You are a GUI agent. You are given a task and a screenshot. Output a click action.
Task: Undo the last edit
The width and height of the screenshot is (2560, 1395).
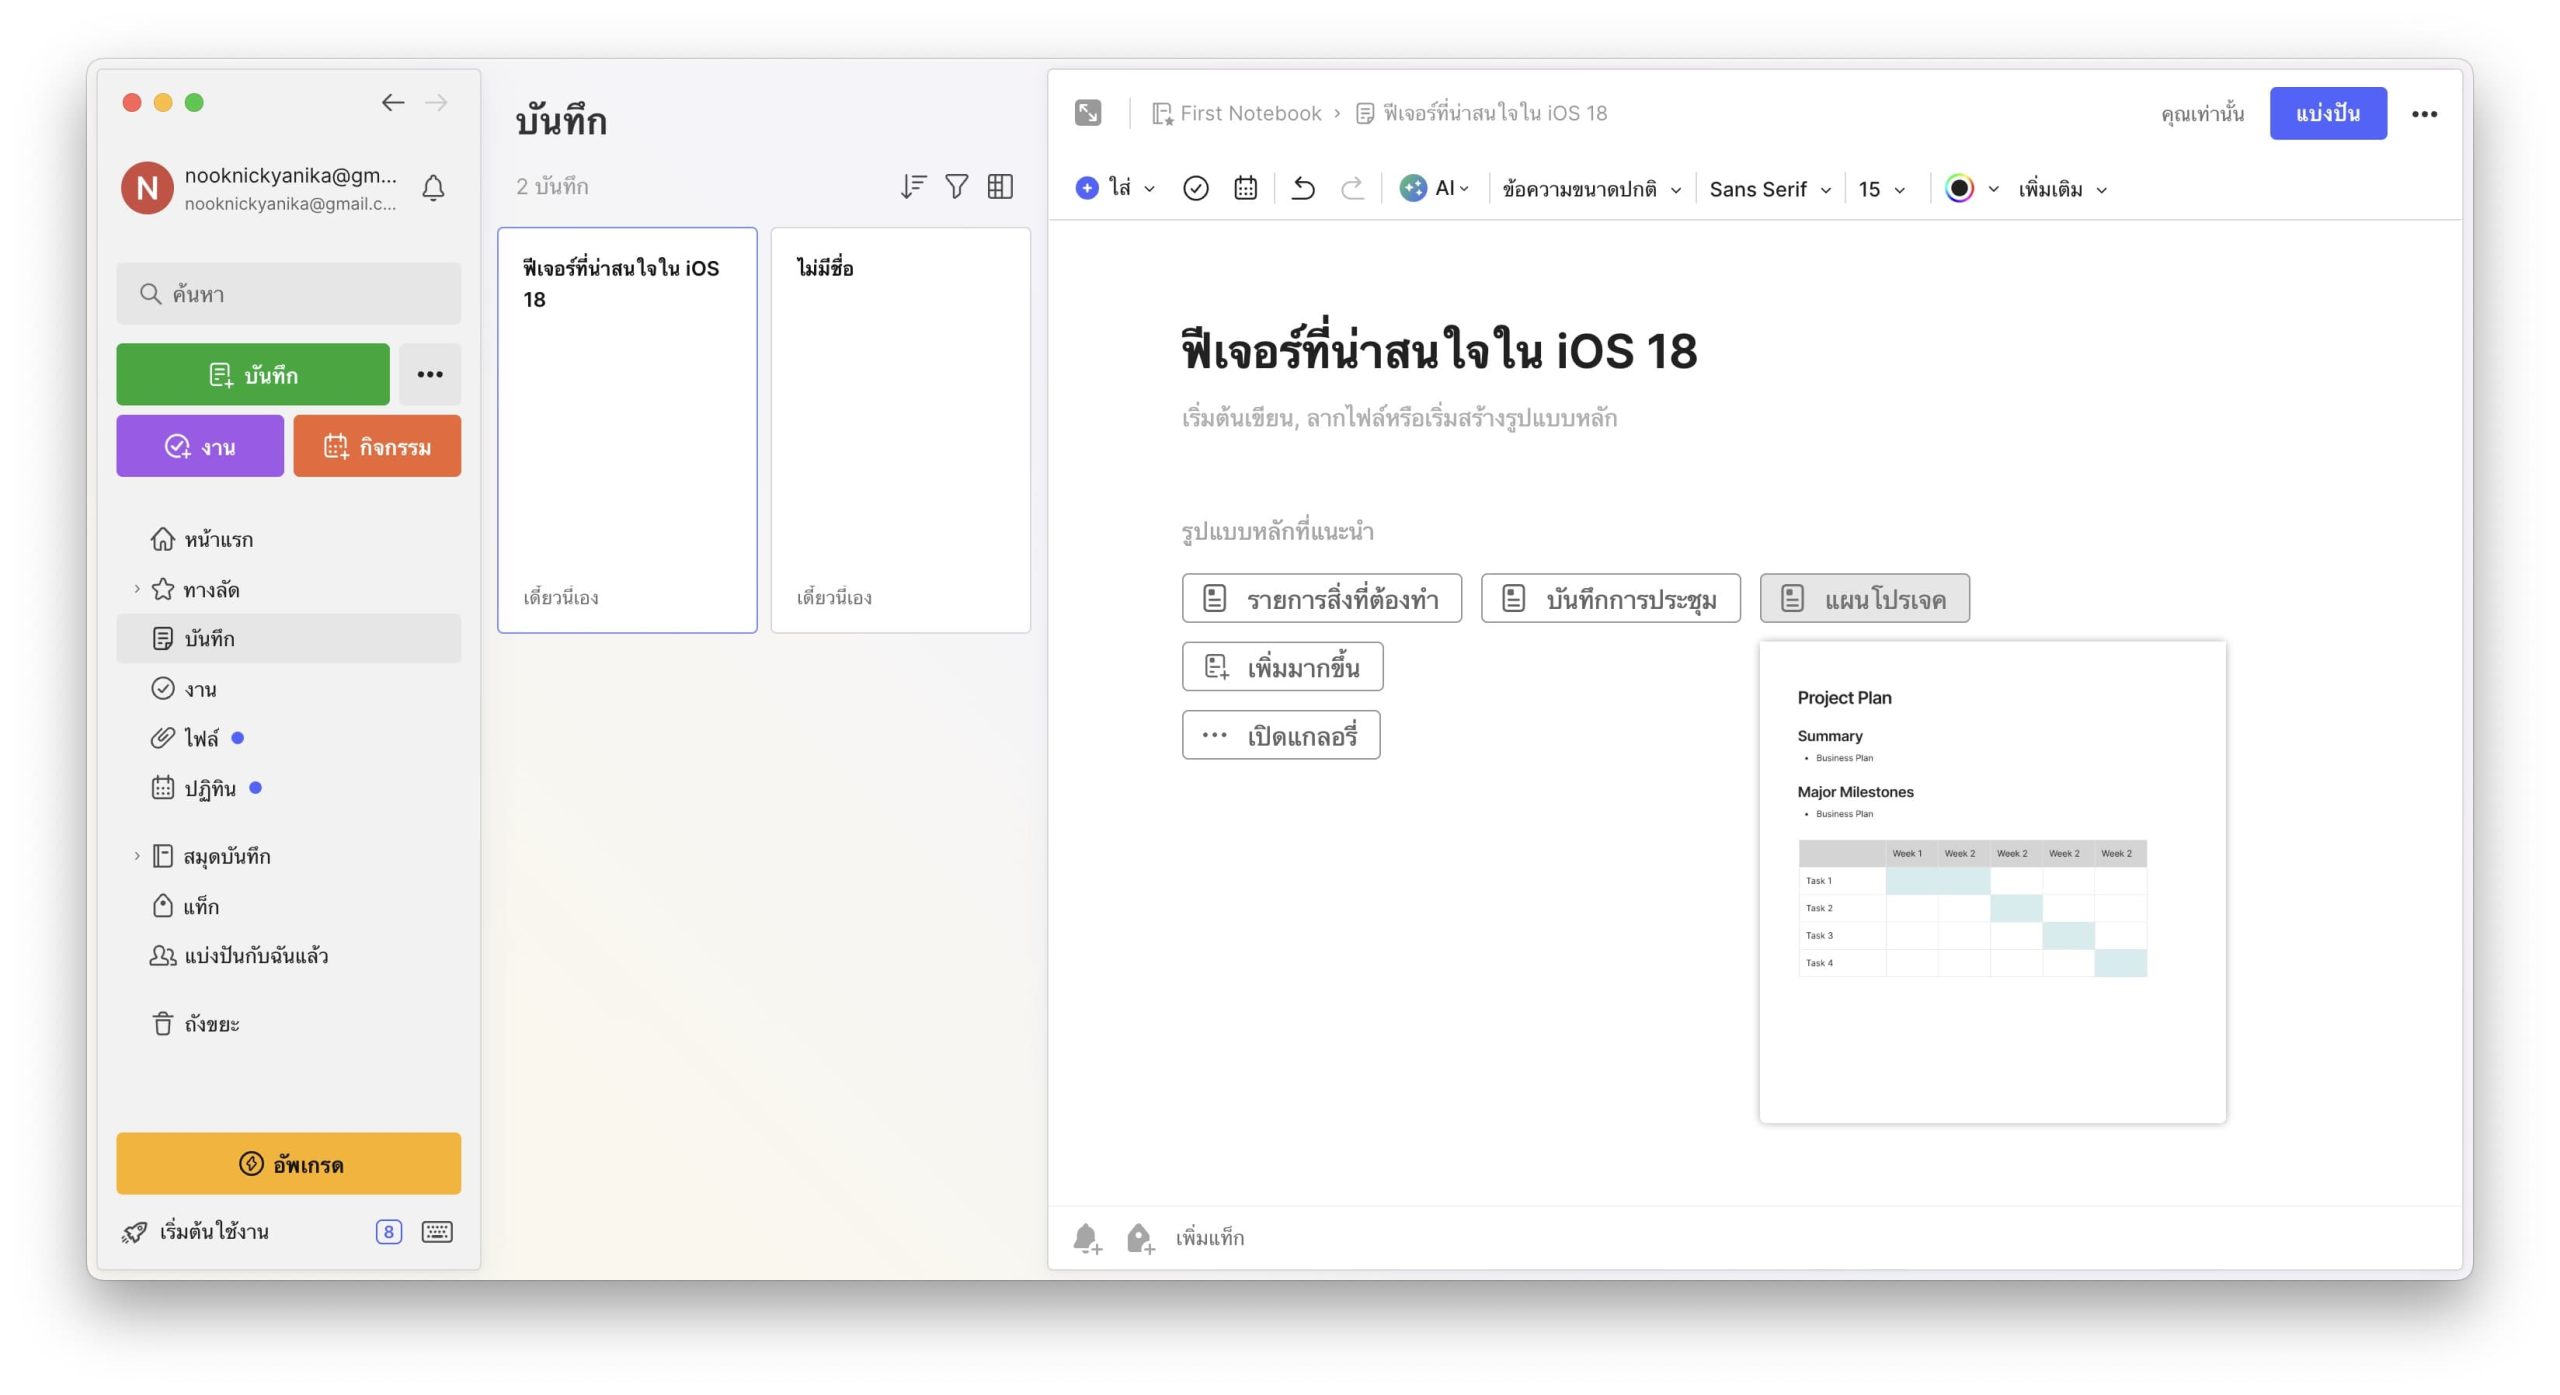[1302, 188]
